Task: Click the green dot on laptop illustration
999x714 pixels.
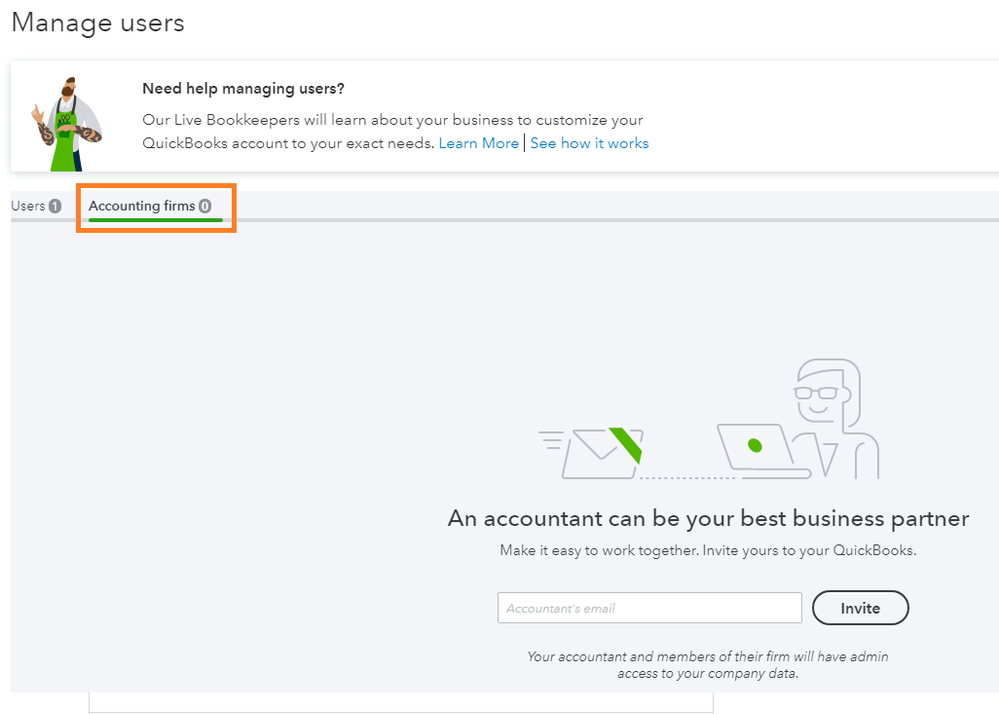Action: 755,445
